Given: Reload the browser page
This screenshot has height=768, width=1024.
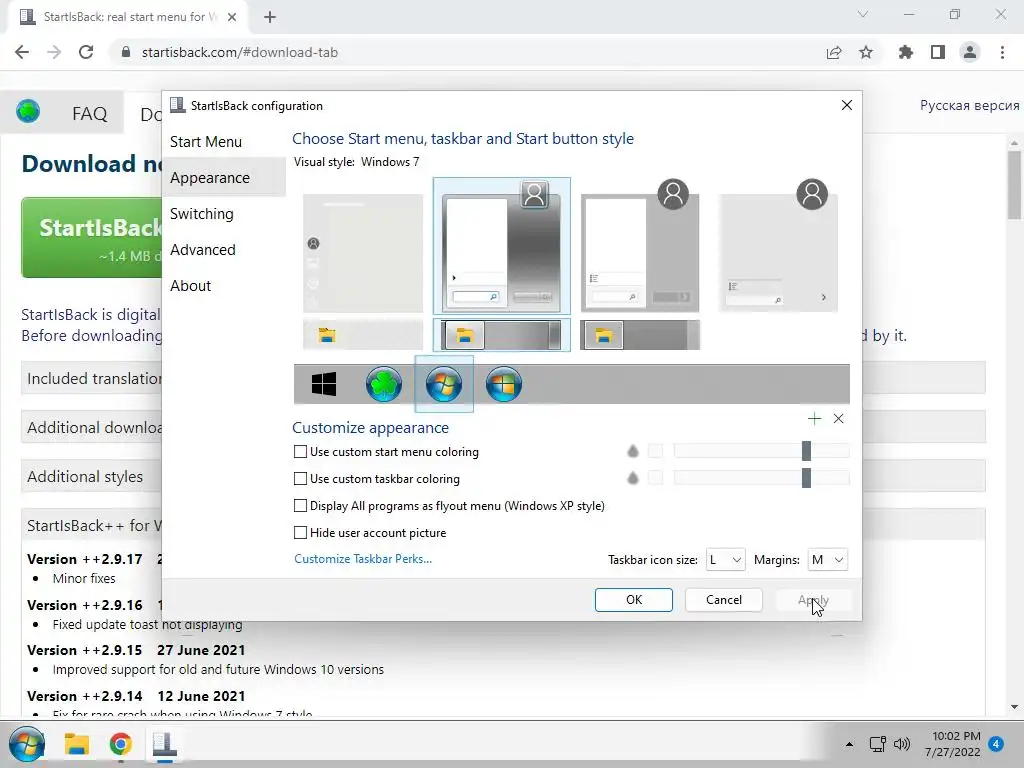Looking at the screenshot, I should (x=86, y=52).
